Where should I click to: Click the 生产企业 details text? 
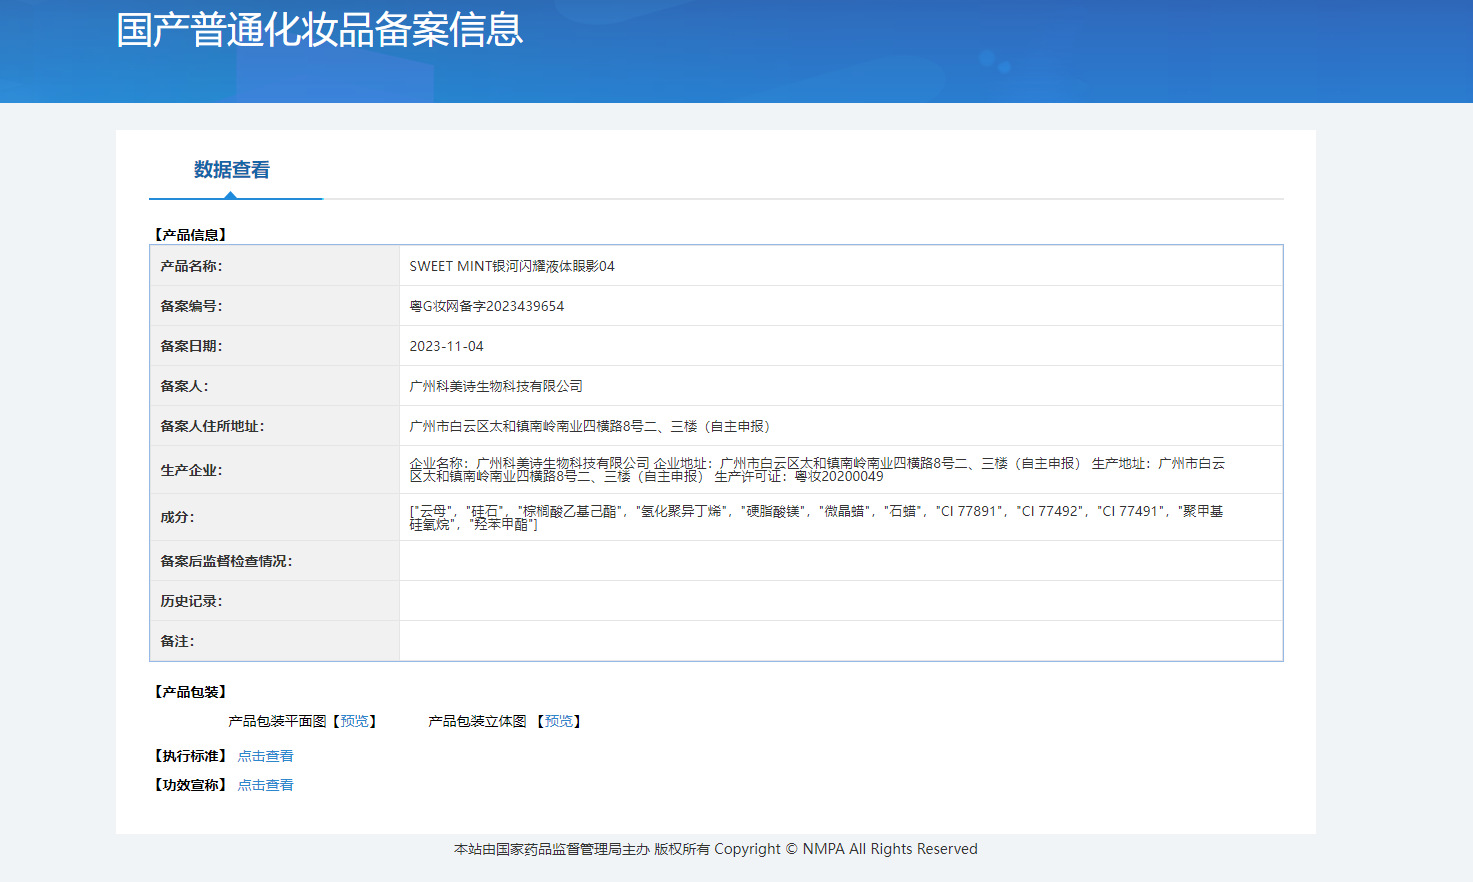pyautogui.click(x=817, y=470)
